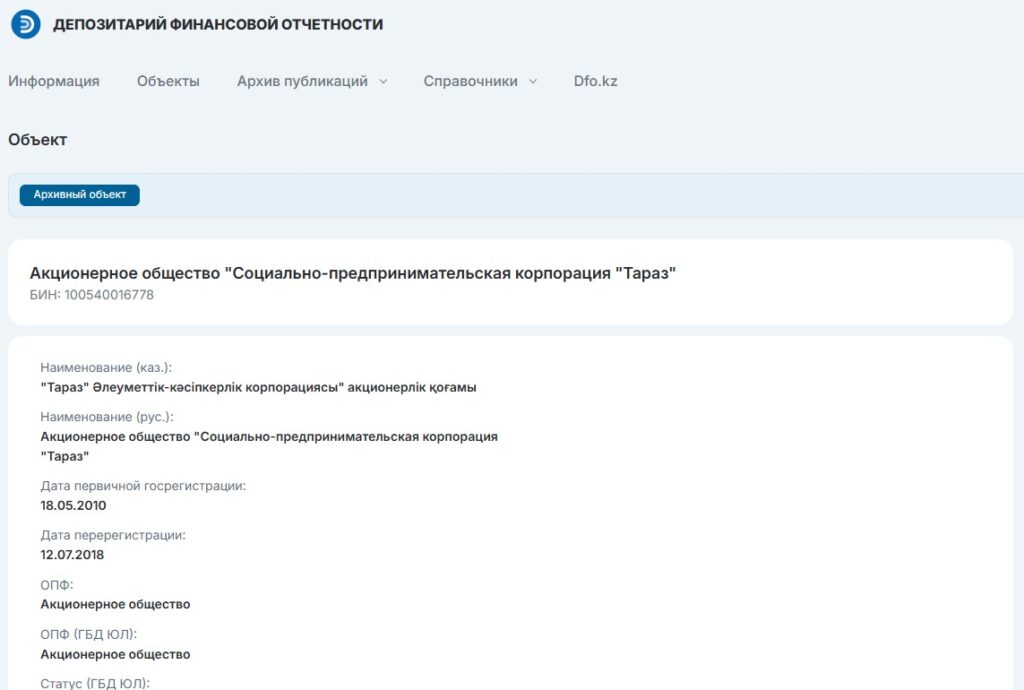The image size is (1024, 690).
Task: Click the Наименование (каз.): label
Action: 106,368
